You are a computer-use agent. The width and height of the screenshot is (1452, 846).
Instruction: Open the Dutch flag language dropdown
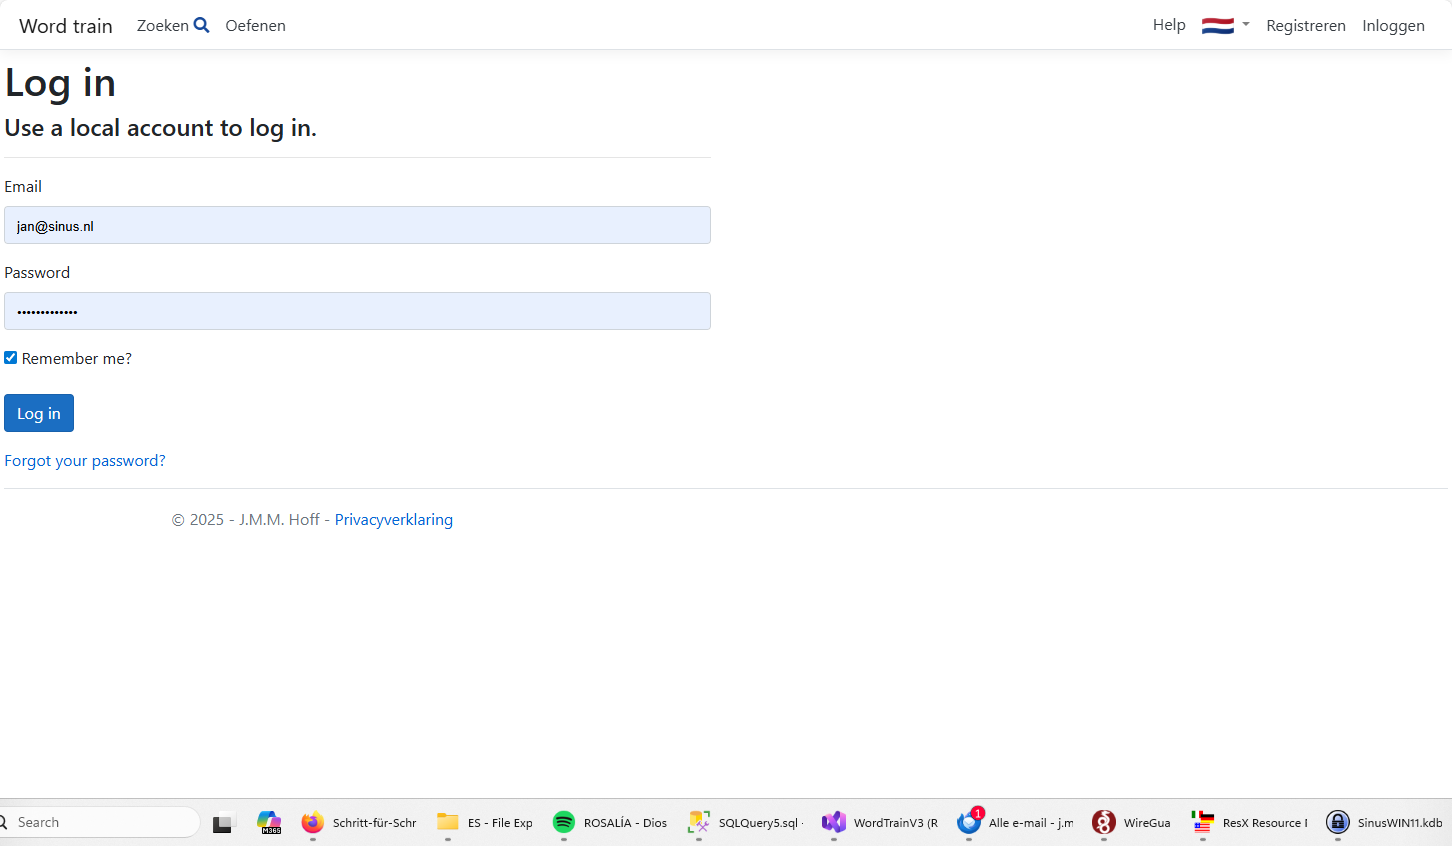(x=1225, y=25)
